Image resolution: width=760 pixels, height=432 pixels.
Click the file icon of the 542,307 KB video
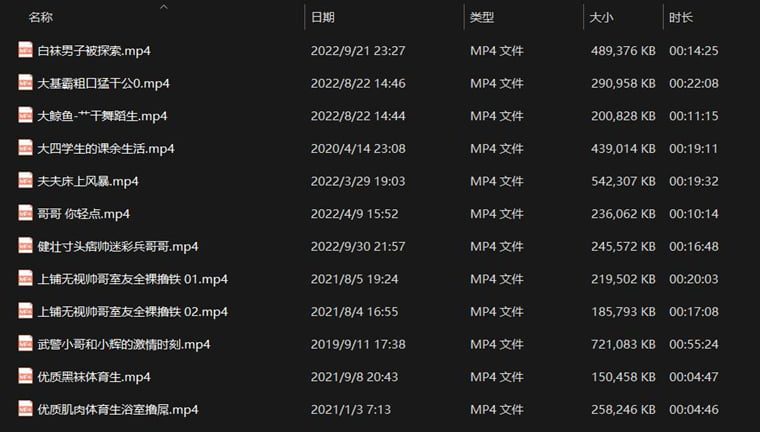pyautogui.click(x=25, y=180)
